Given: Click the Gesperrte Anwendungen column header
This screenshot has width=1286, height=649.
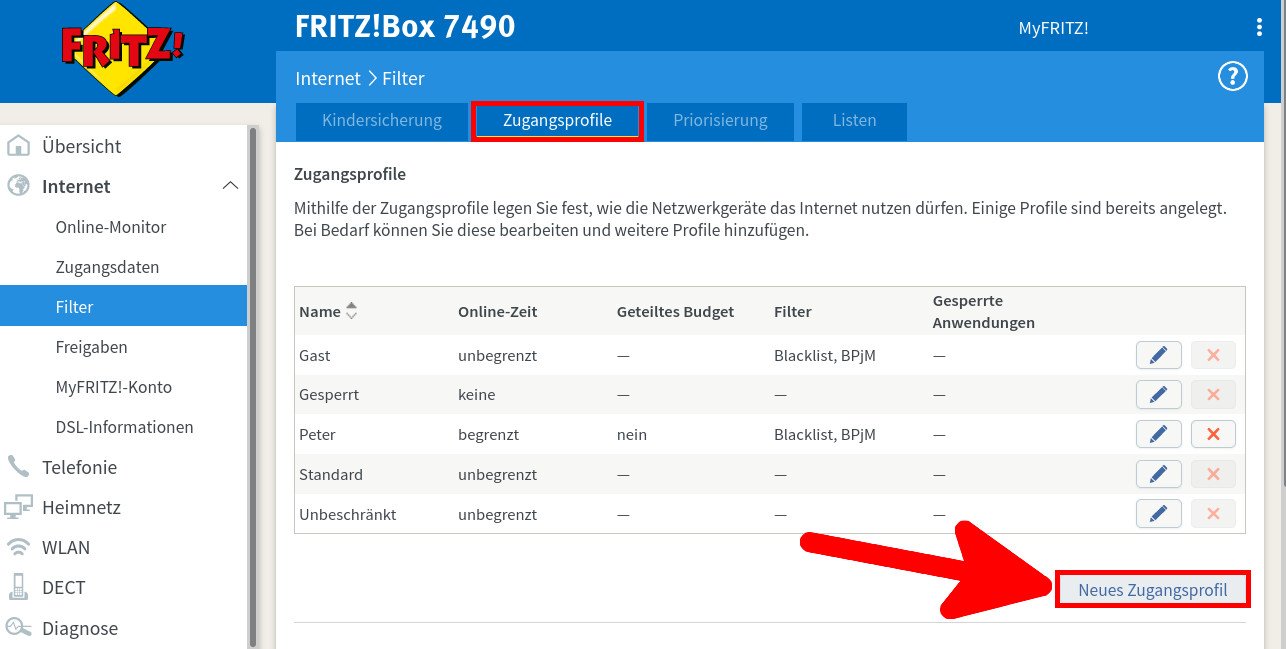Looking at the screenshot, I should point(983,312).
